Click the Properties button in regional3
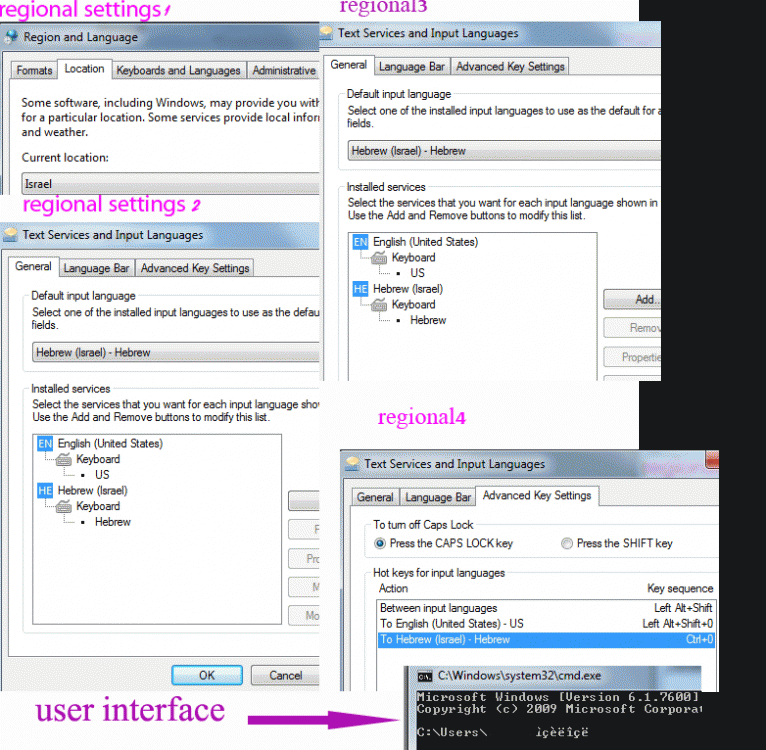 [x=632, y=357]
